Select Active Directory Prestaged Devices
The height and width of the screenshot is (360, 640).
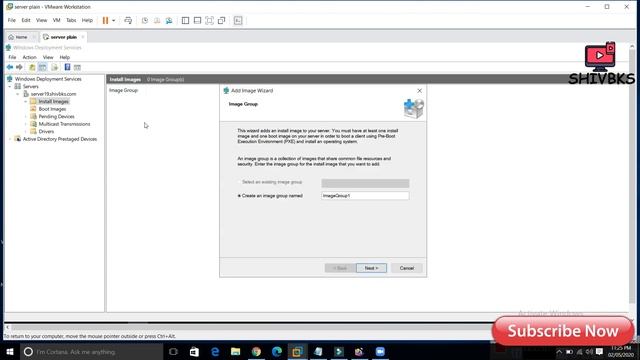pyautogui.click(x=60, y=139)
